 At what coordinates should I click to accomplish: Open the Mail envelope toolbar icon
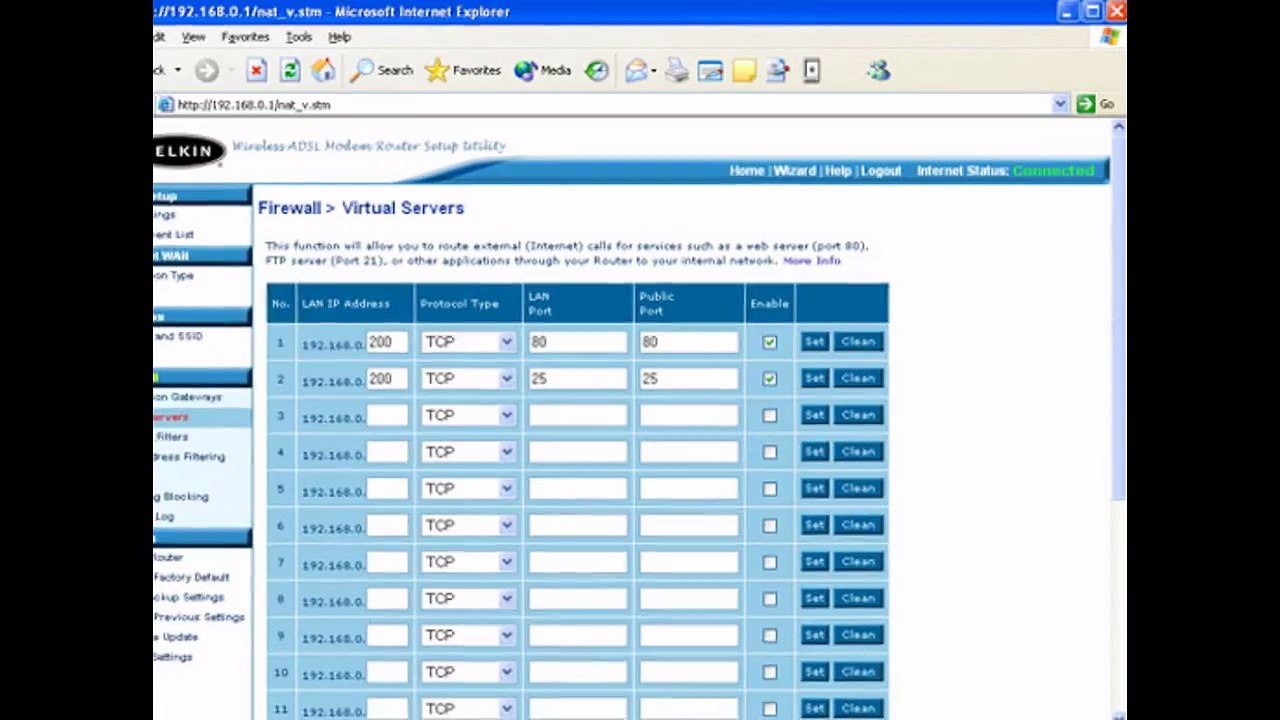tap(637, 70)
